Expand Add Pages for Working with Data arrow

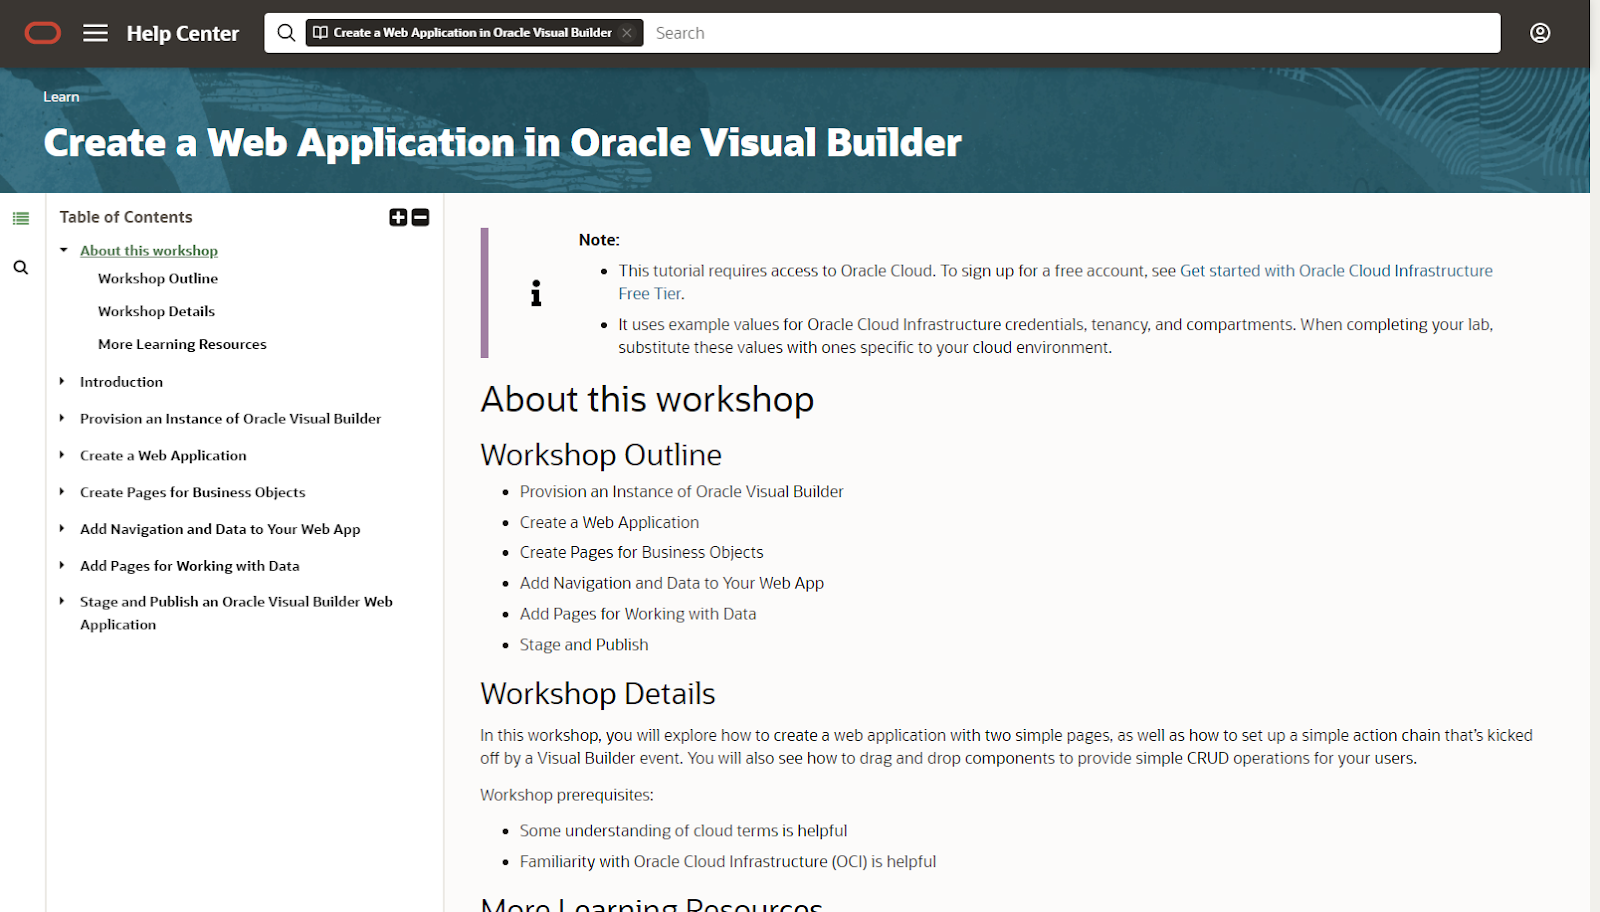point(62,565)
